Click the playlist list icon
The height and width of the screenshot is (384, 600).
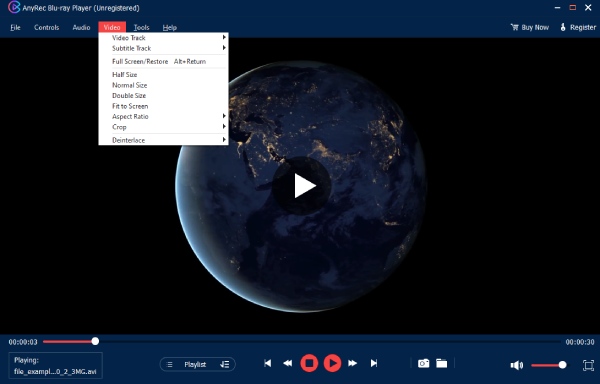[170, 364]
